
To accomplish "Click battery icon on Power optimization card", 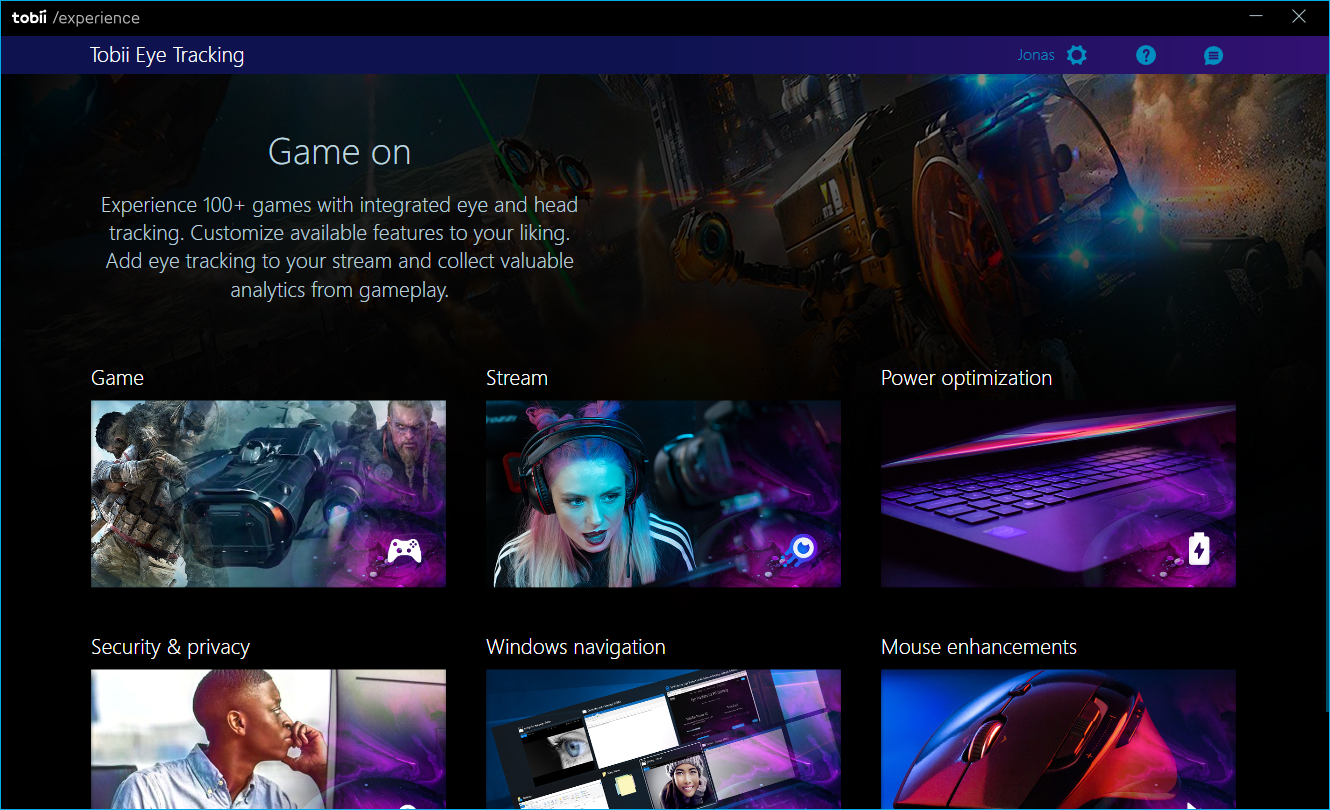I will point(1198,548).
